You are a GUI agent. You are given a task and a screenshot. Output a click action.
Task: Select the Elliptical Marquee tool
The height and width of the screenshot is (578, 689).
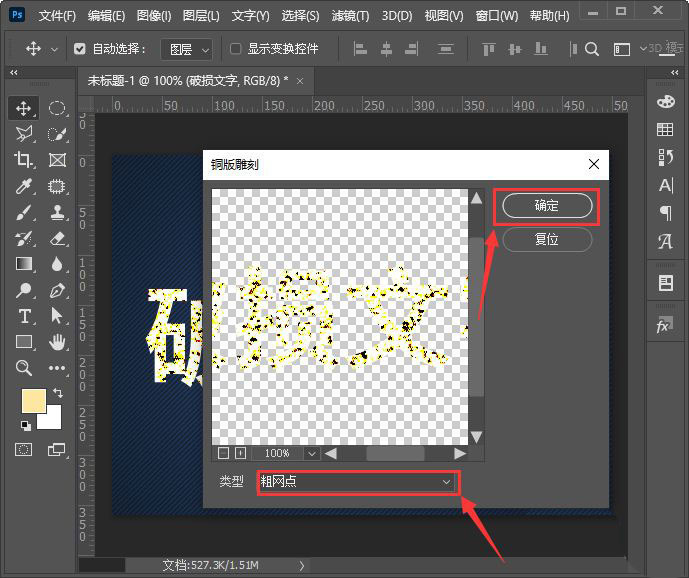pyautogui.click(x=57, y=108)
